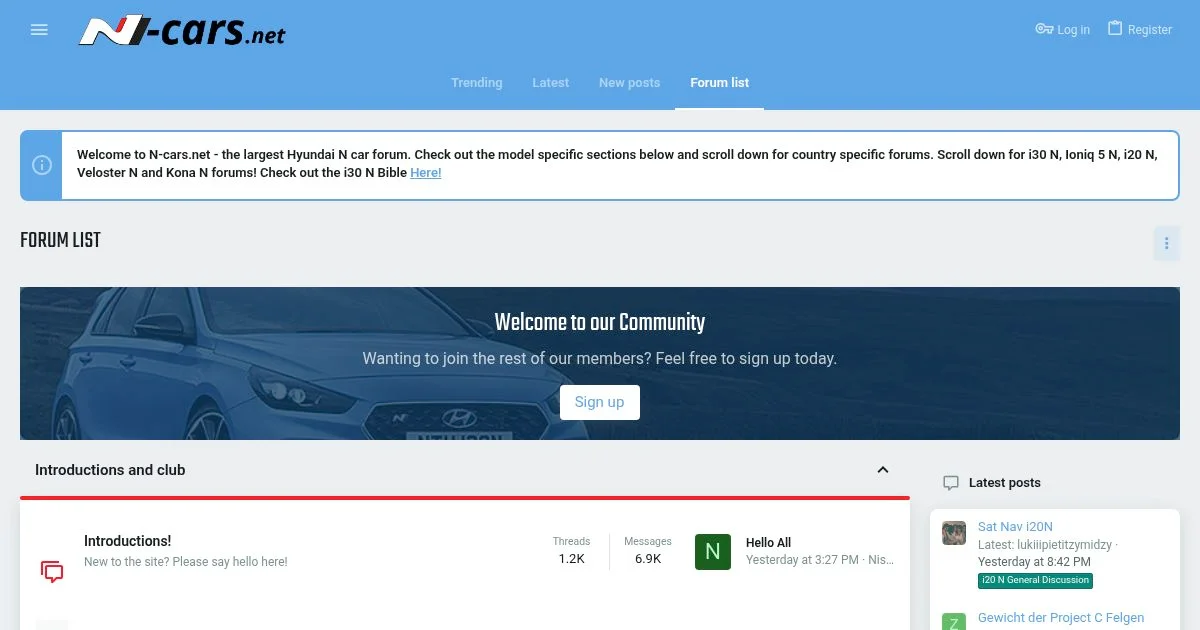Click the Threads count 1.2K

(x=572, y=559)
